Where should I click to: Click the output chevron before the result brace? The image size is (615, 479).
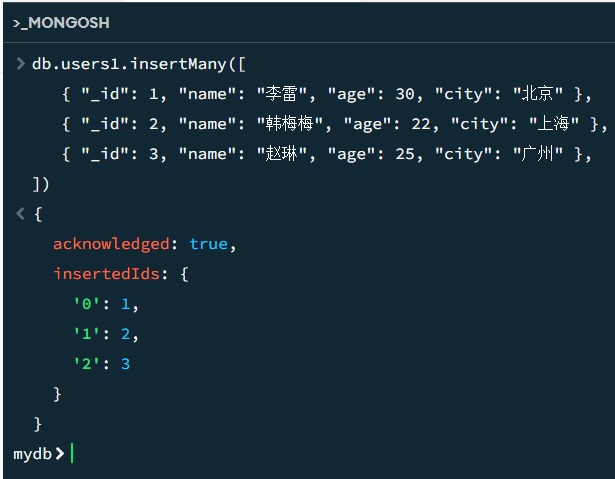pyautogui.click(x=21, y=214)
